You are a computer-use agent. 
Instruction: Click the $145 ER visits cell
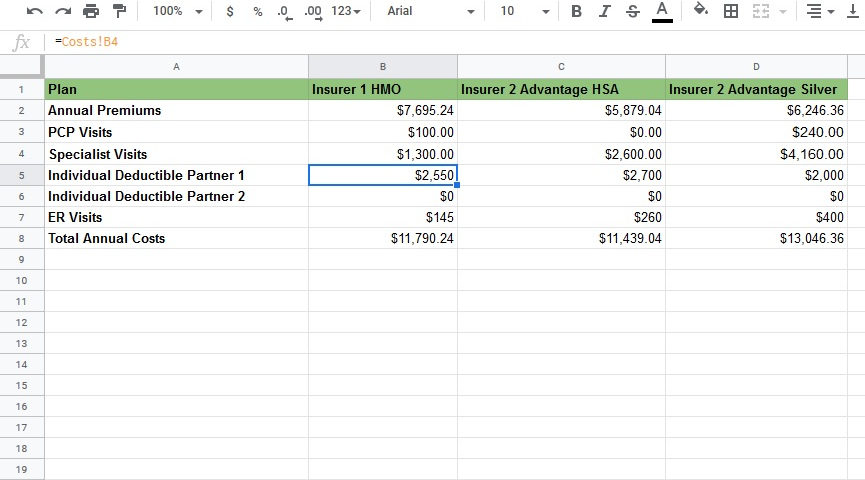pyautogui.click(x=383, y=217)
